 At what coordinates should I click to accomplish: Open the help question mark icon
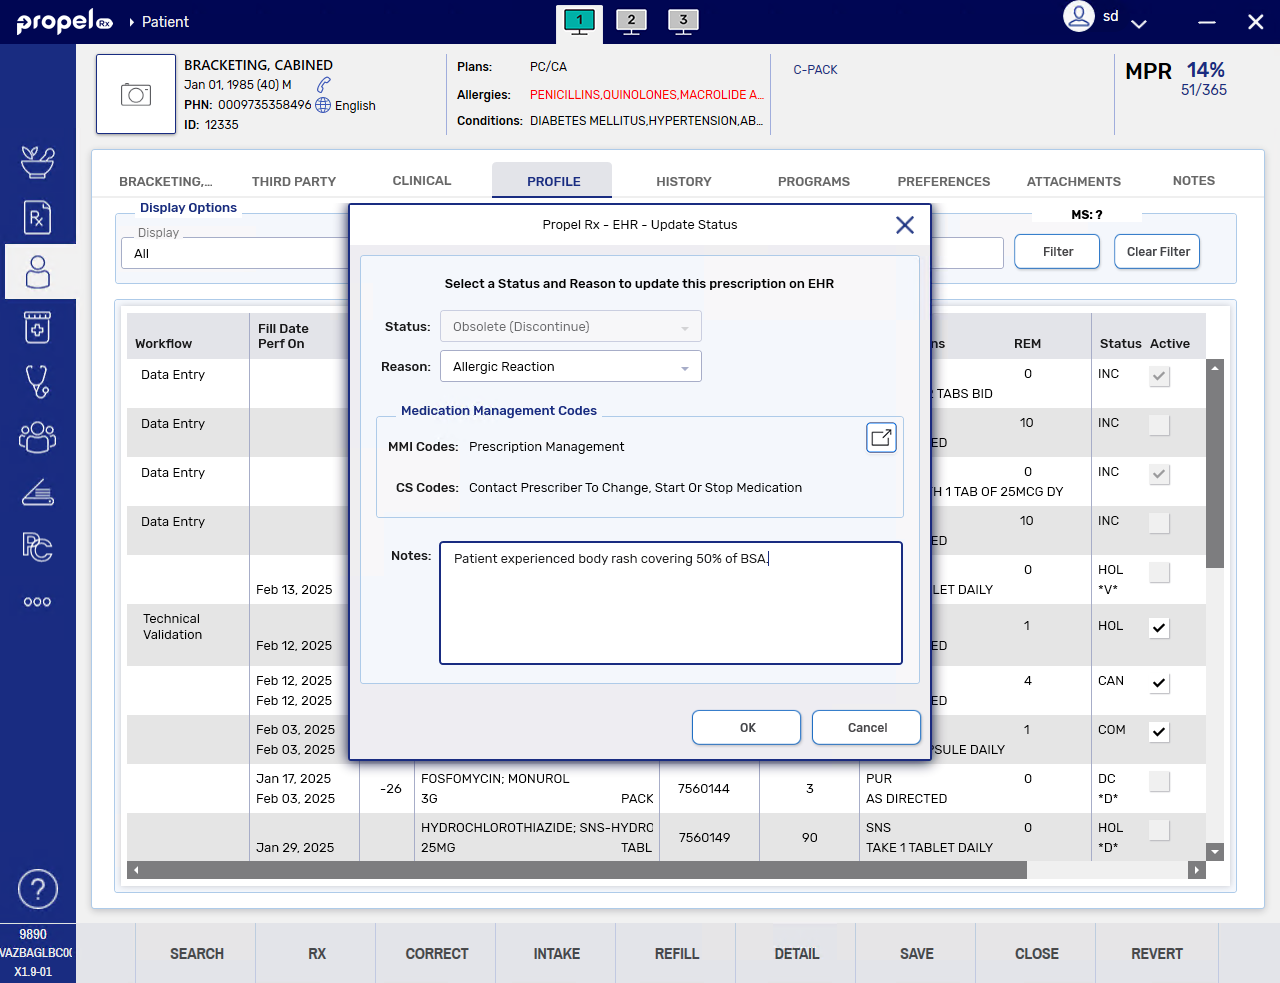(37, 889)
